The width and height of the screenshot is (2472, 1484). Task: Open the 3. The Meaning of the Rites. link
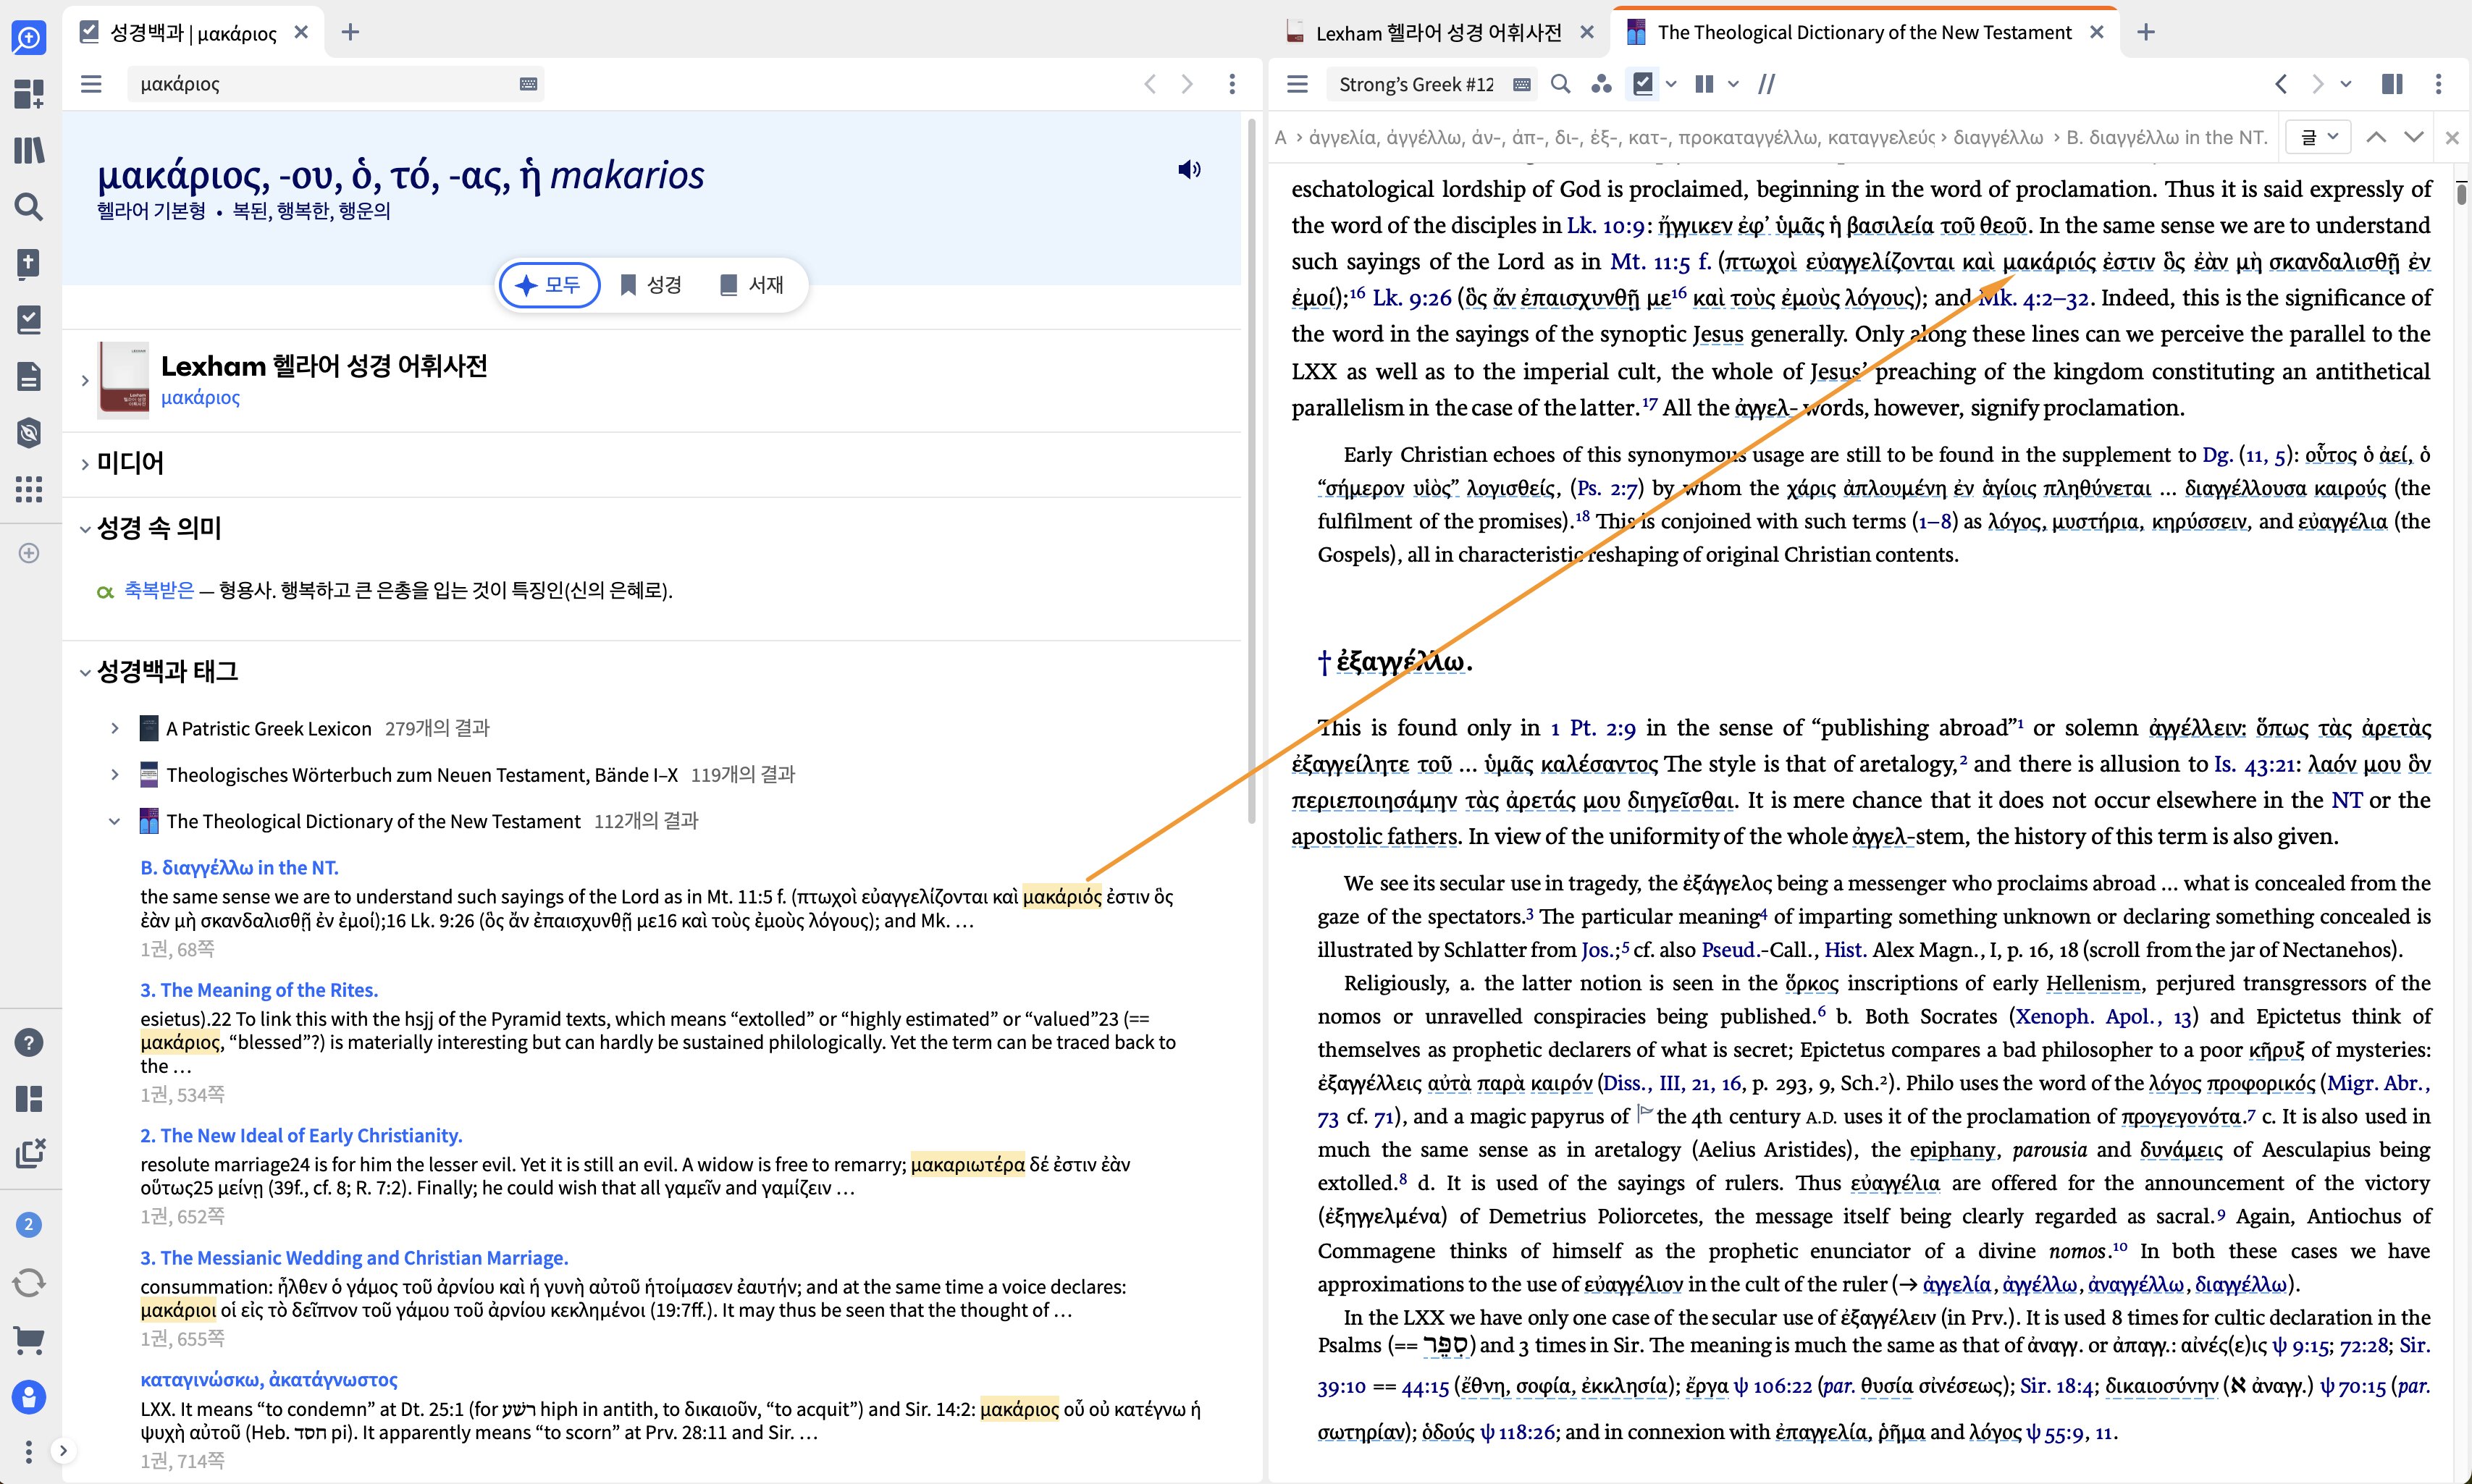tap(259, 990)
